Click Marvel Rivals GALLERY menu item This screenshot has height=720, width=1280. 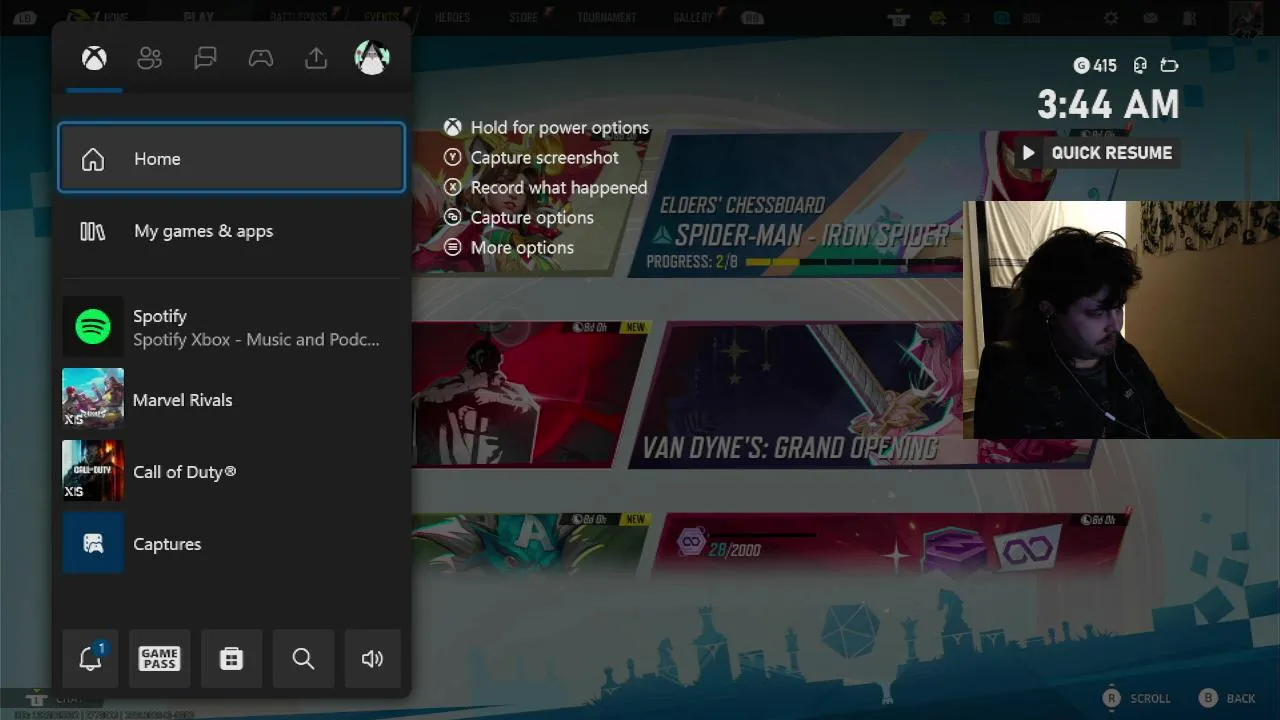(x=693, y=17)
